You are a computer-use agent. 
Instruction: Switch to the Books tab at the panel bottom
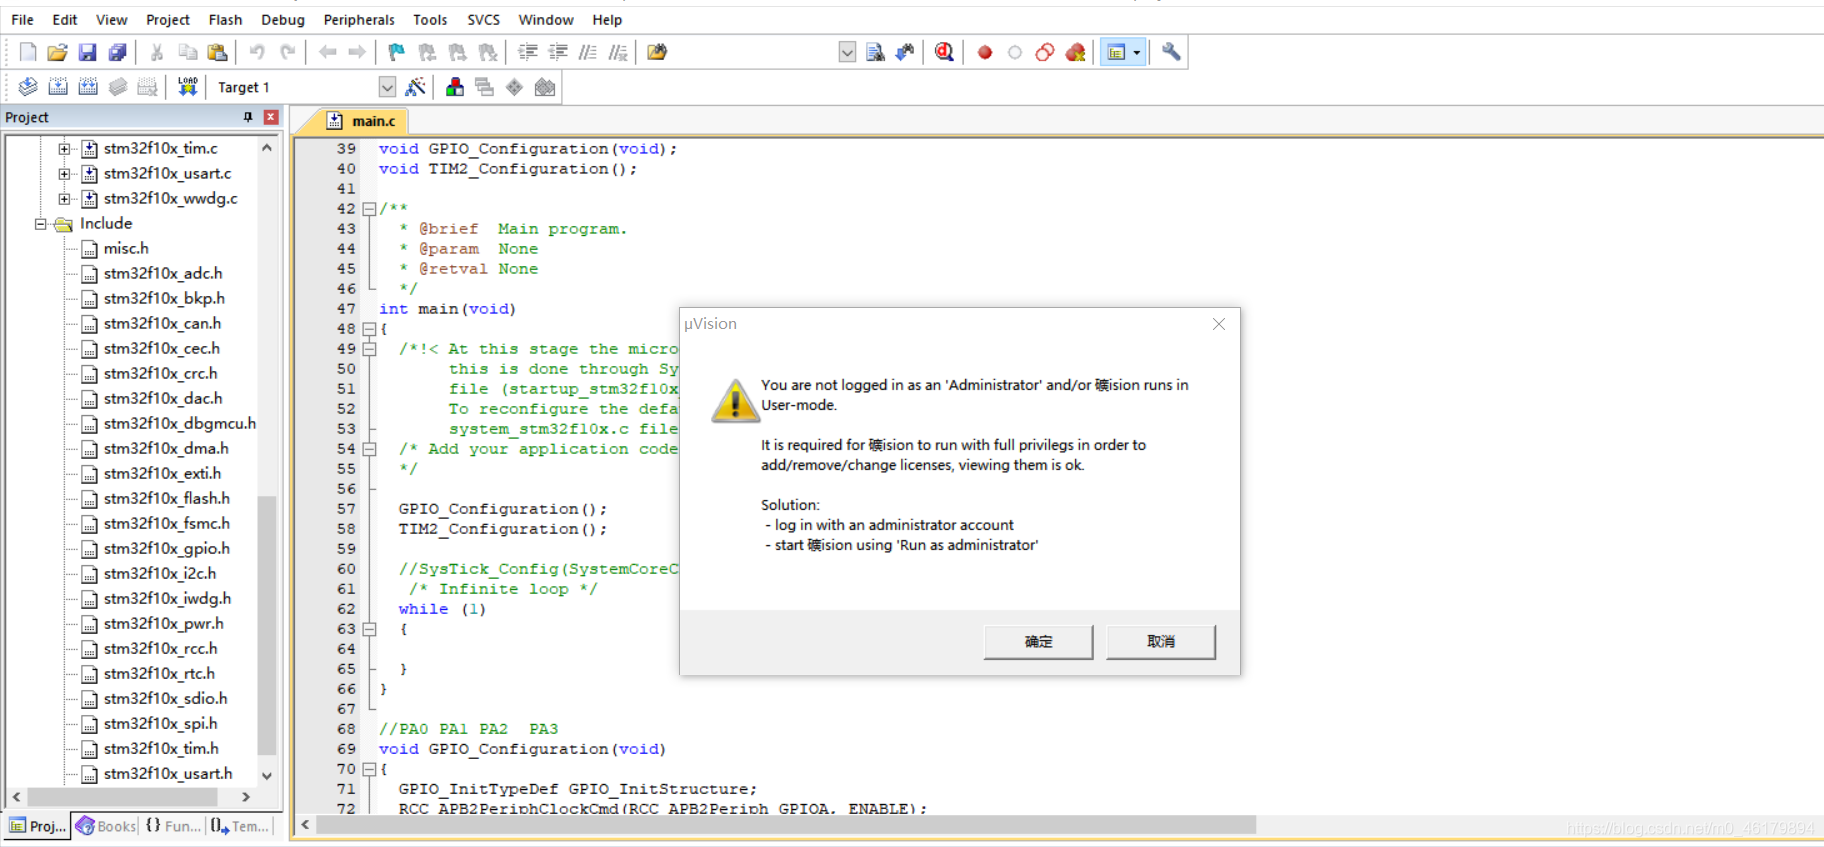click(106, 826)
